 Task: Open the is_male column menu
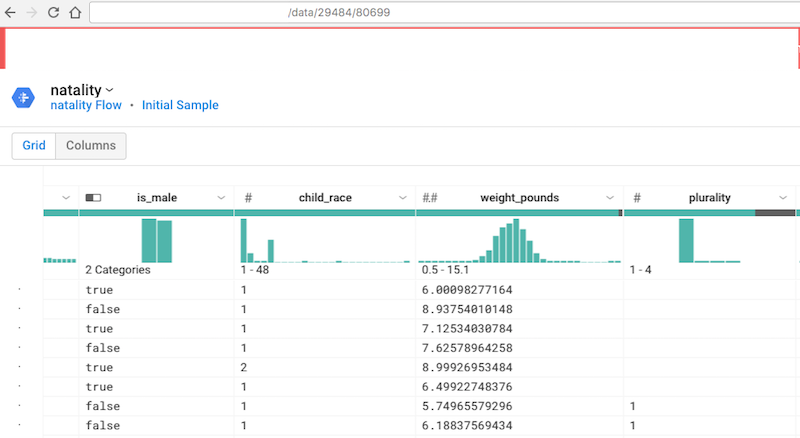(221, 198)
